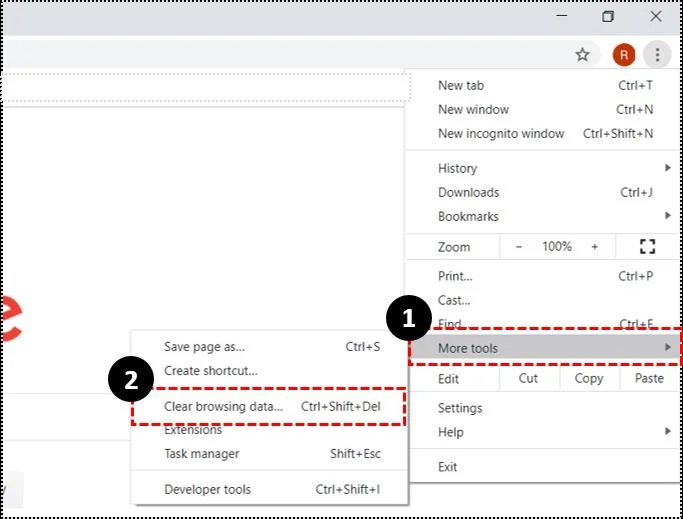The height and width of the screenshot is (519, 683).
Task: Click Cut in the Edit row
Action: point(528,378)
